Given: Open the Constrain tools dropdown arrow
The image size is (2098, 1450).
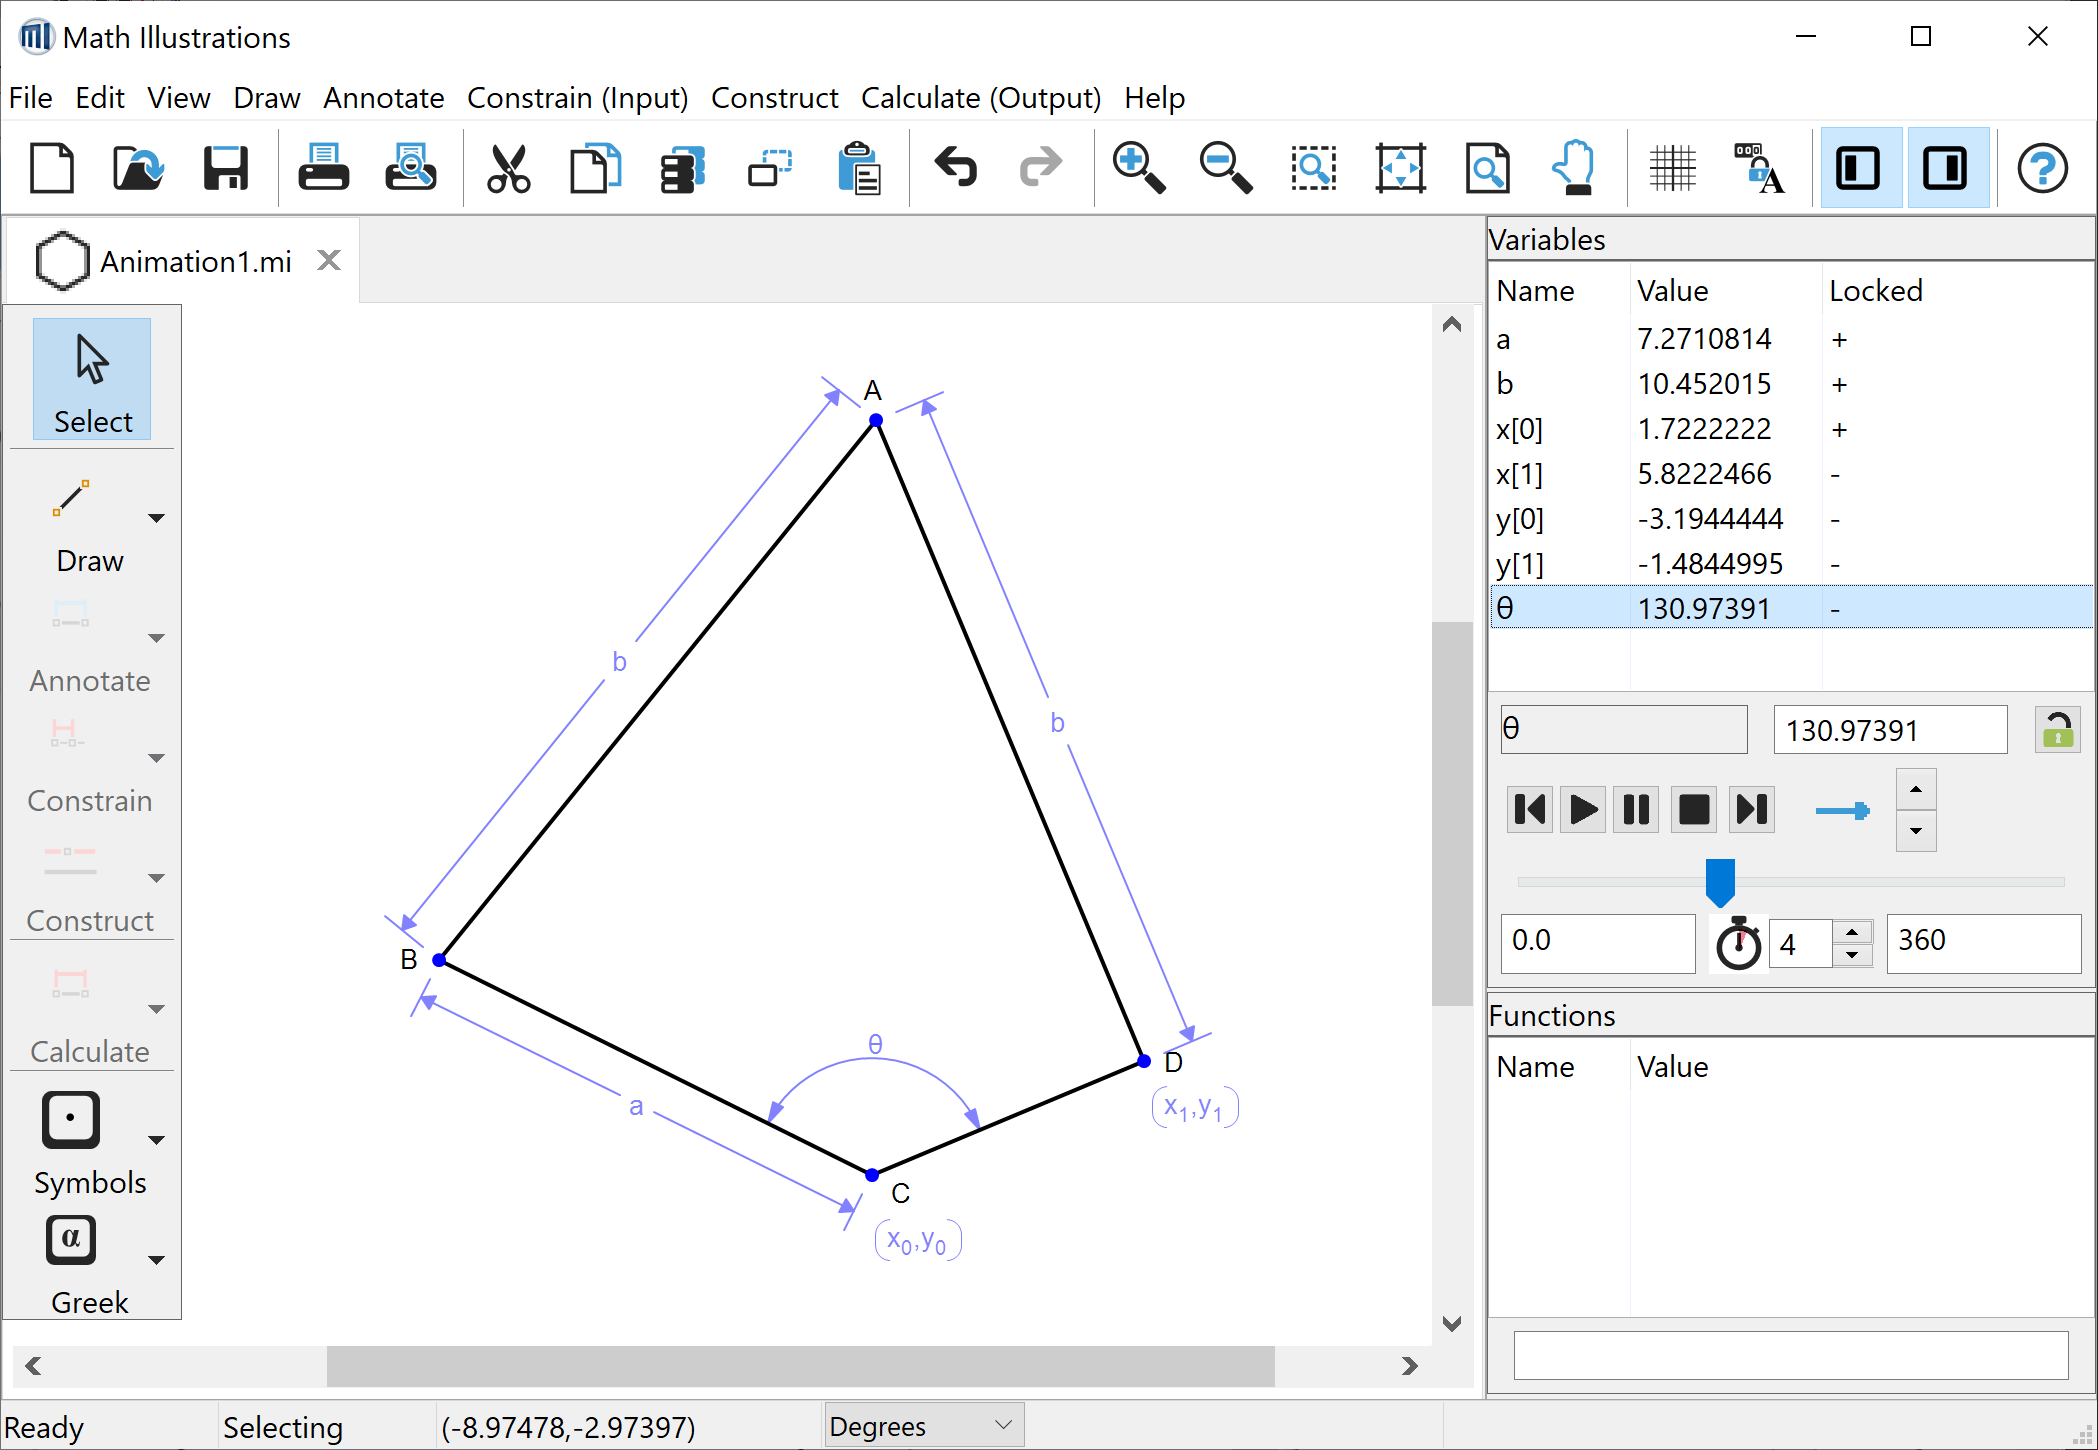Looking at the screenshot, I should pos(157,757).
